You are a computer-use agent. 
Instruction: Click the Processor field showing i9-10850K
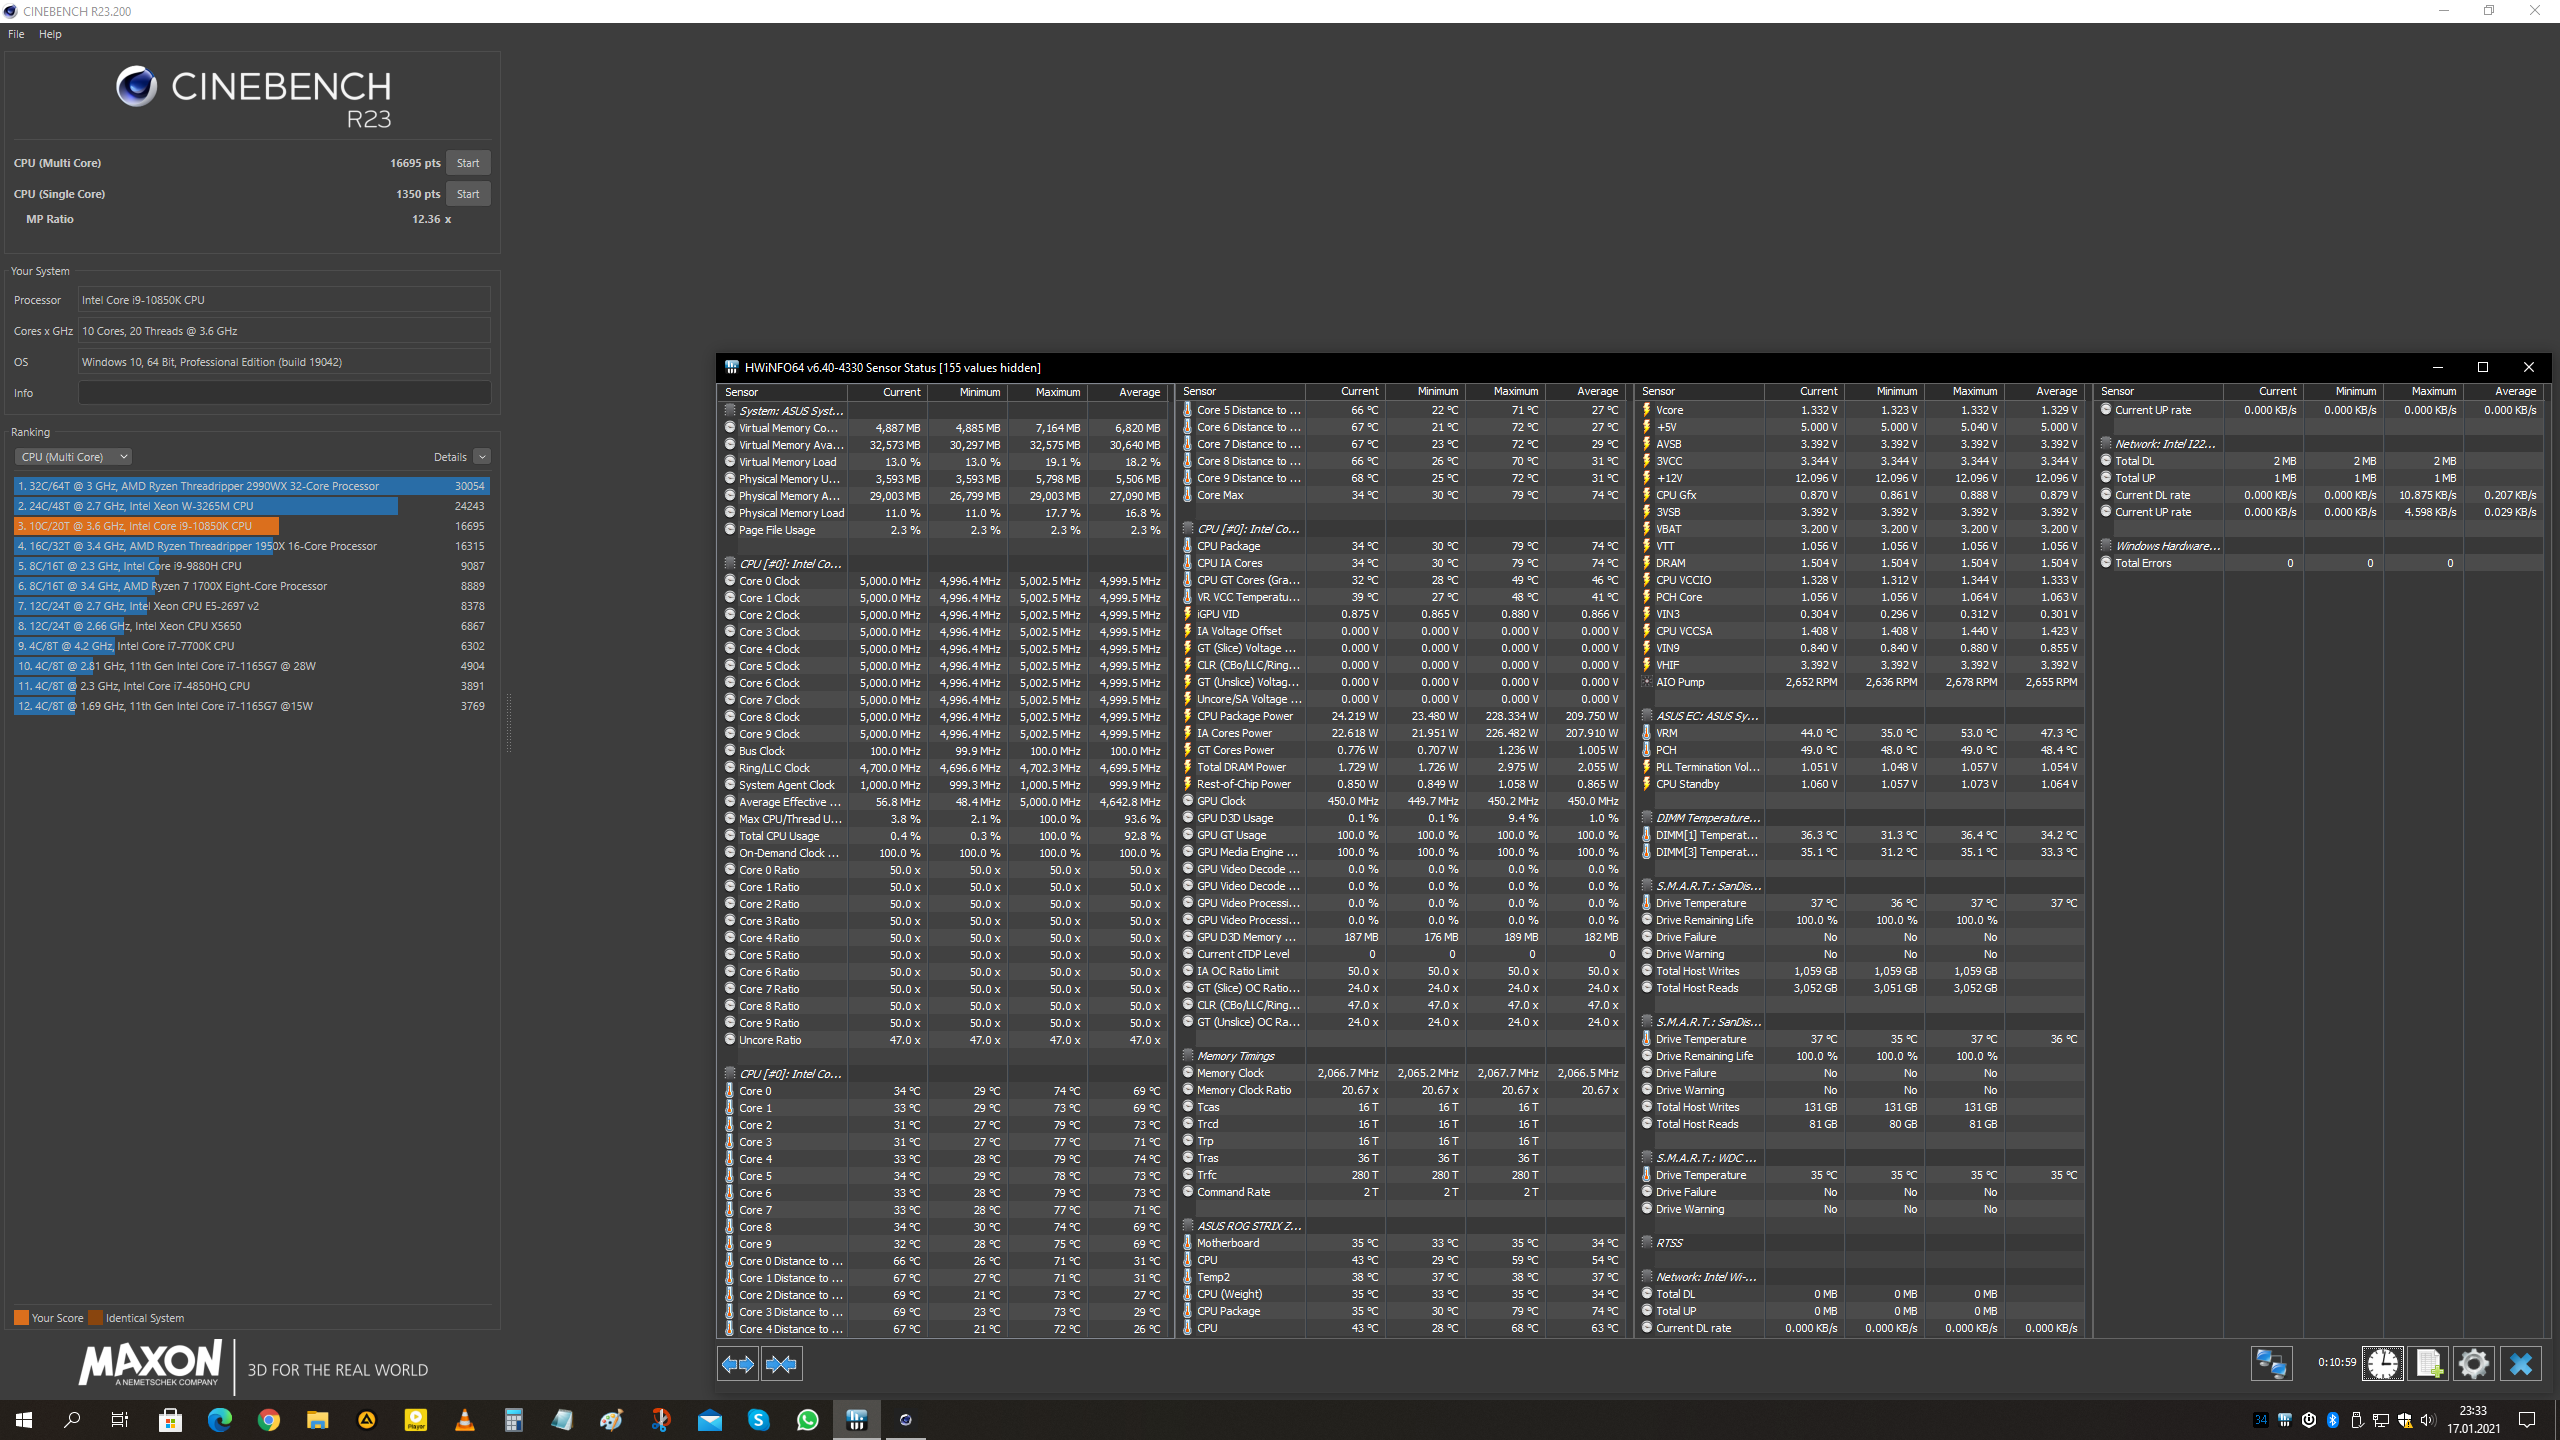[x=284, y=300]
